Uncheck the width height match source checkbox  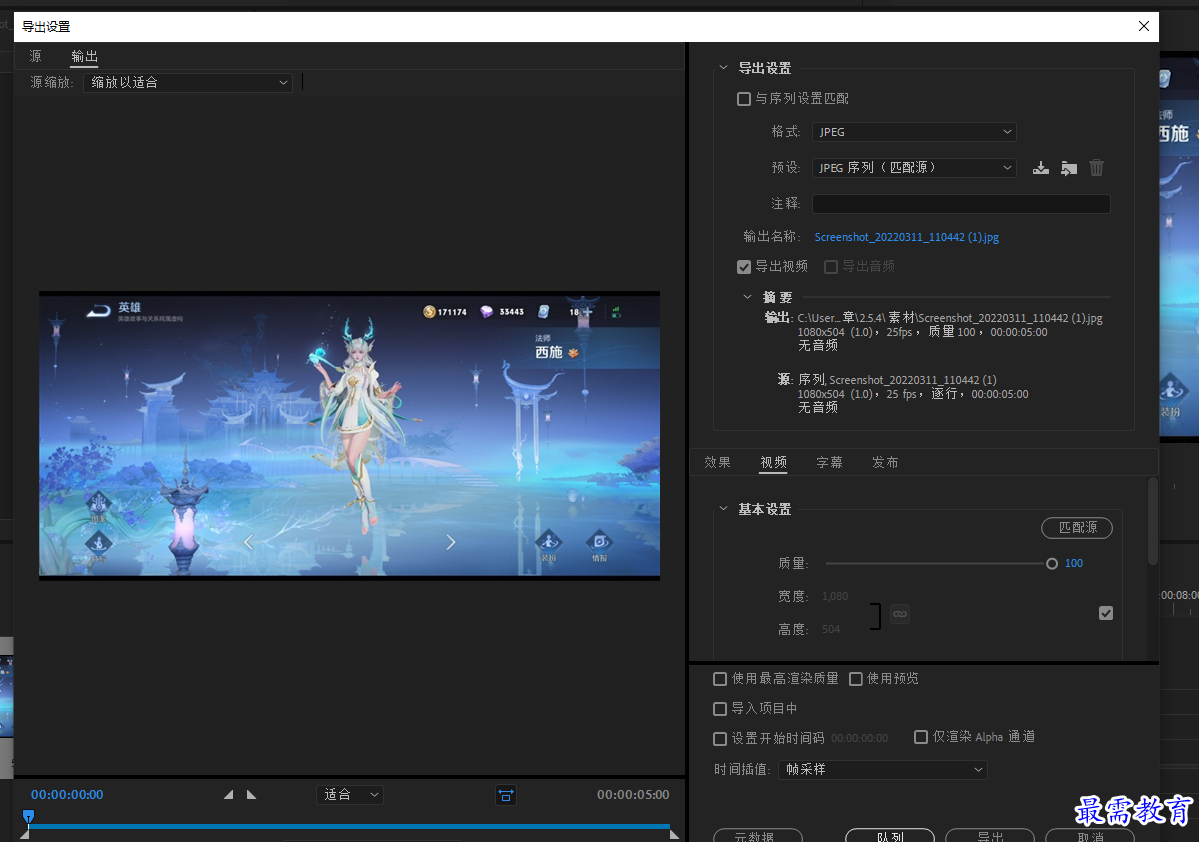pos(1106,613)
